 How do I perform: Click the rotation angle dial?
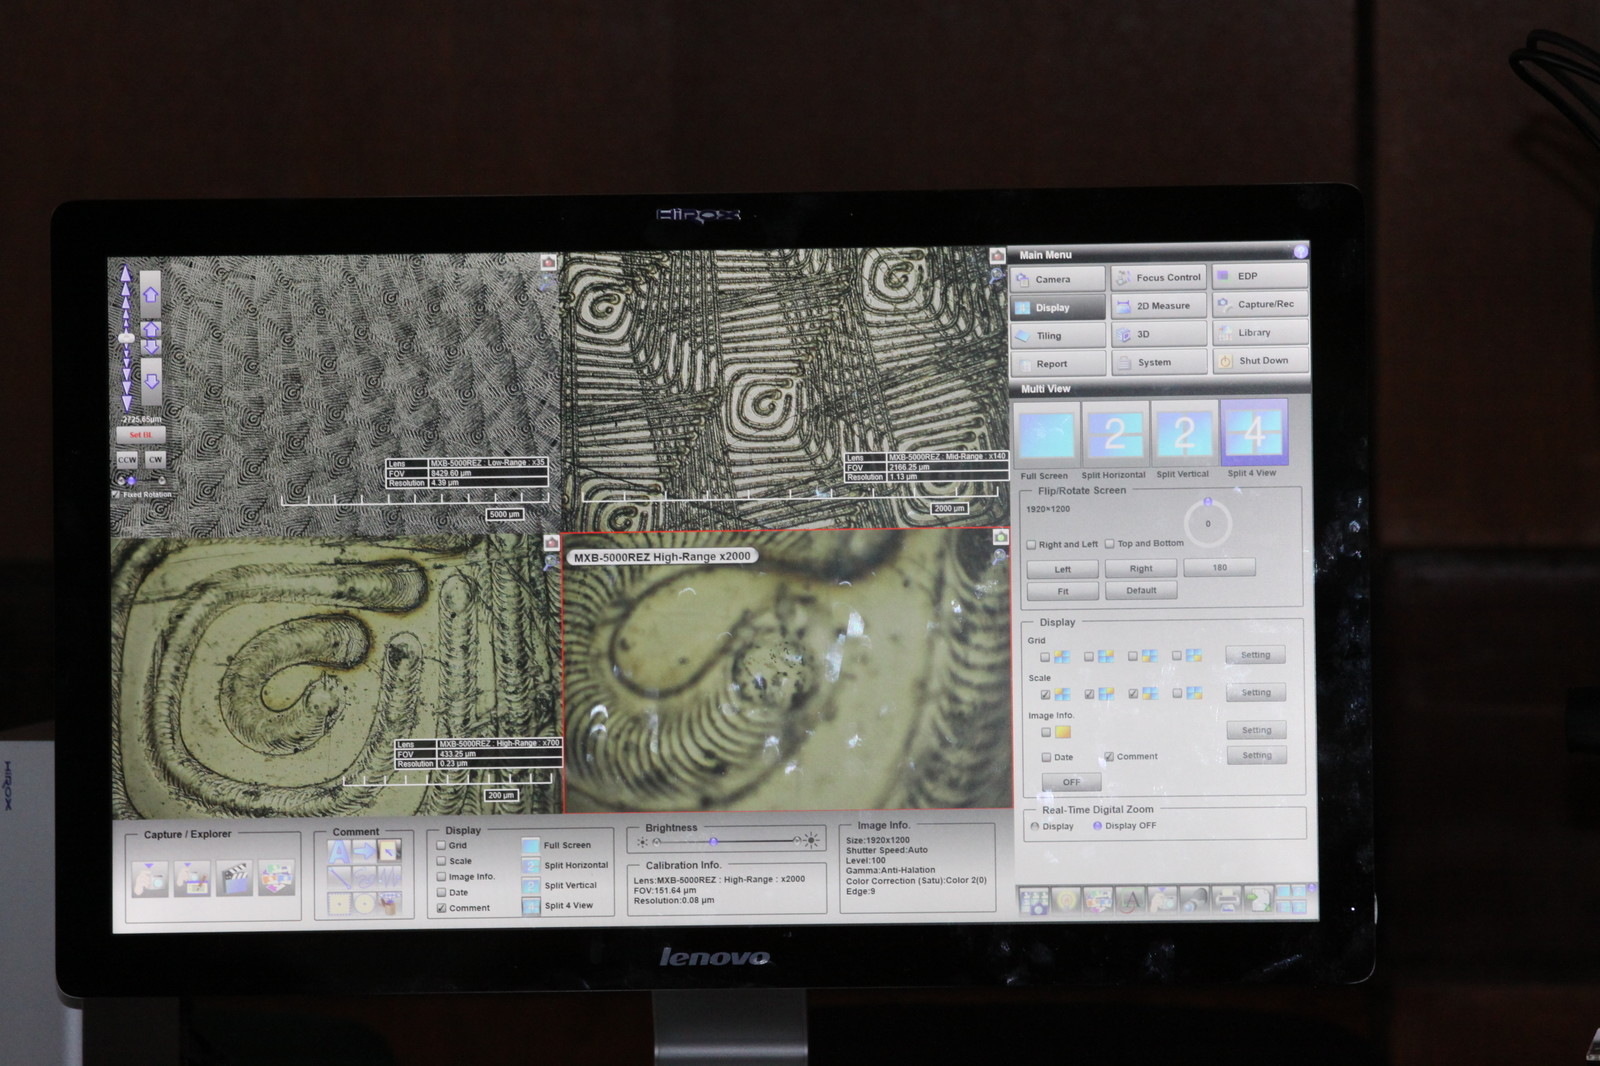coord(1207,523)
